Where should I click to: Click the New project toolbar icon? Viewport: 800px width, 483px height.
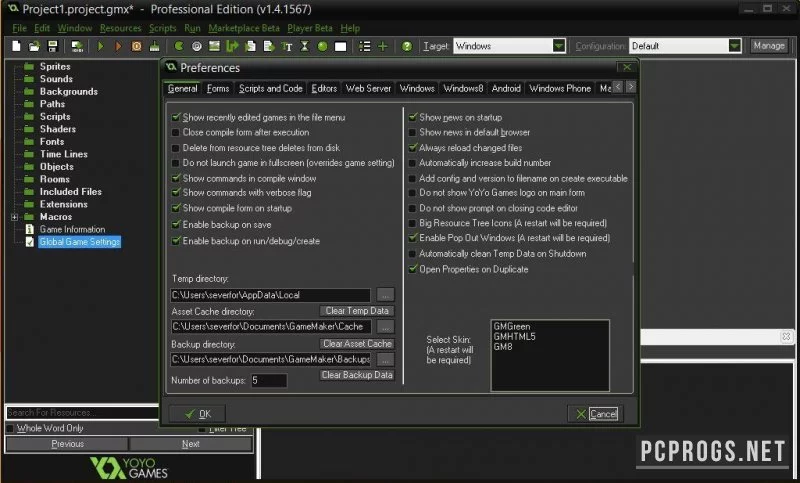point(16,46)
